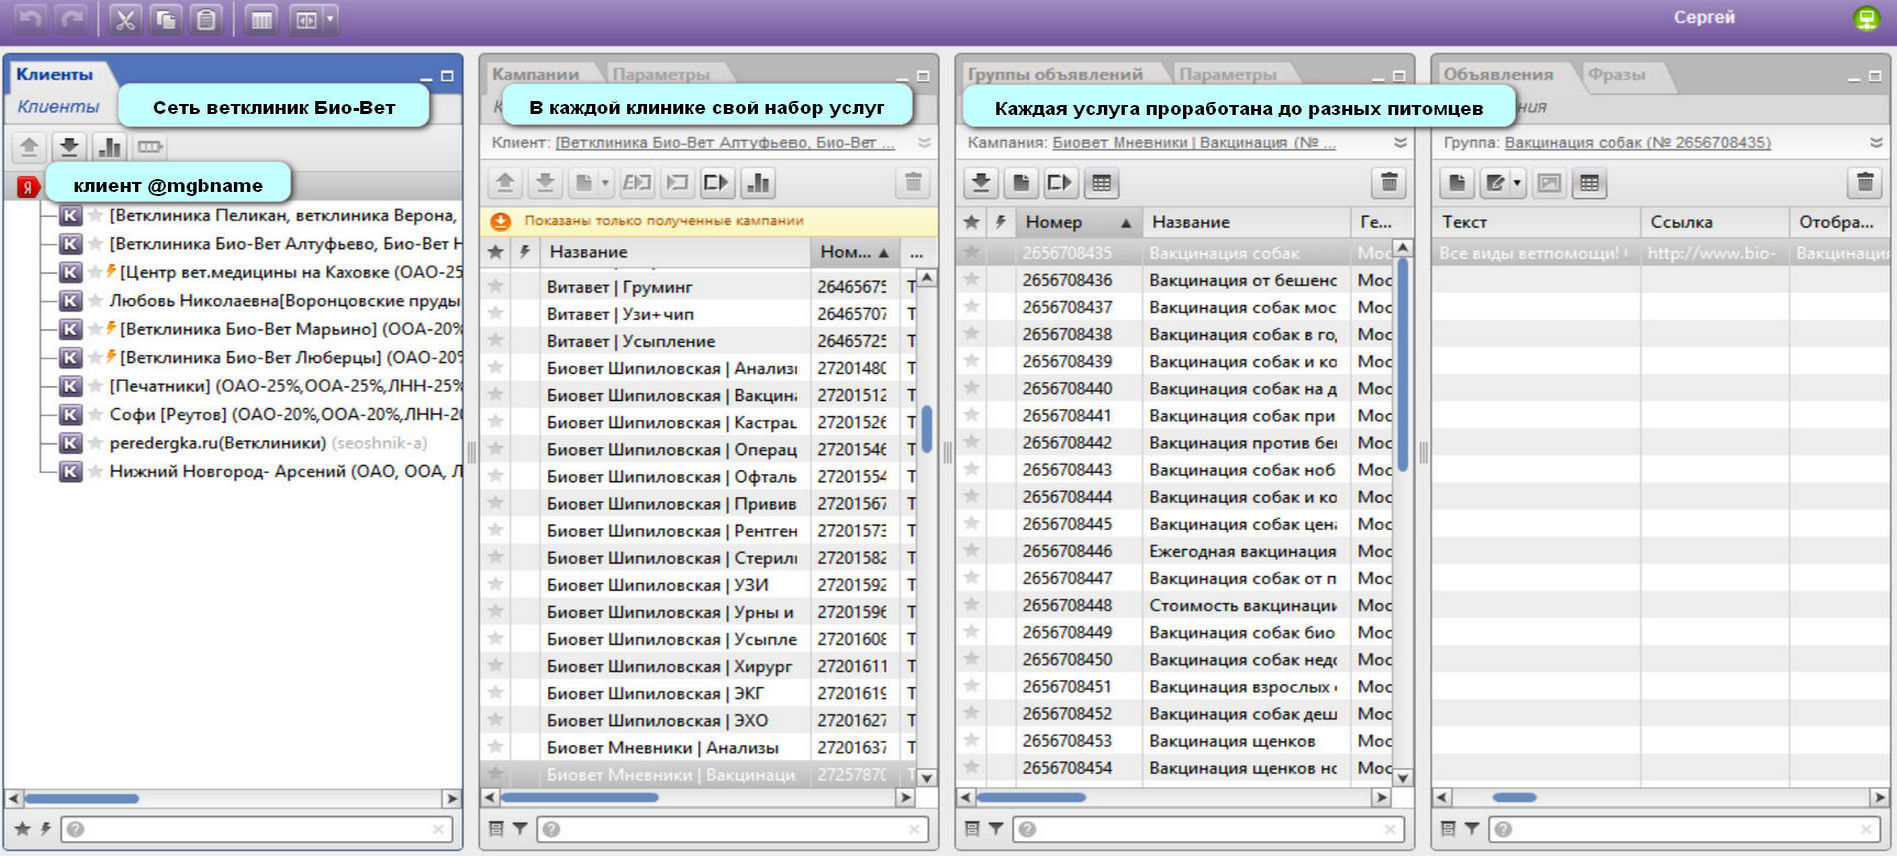Toggle favorite star for peredergka.ru client
Image resolution: width=1897 pixels, height=856 pixels.
(x=96, y=443)
